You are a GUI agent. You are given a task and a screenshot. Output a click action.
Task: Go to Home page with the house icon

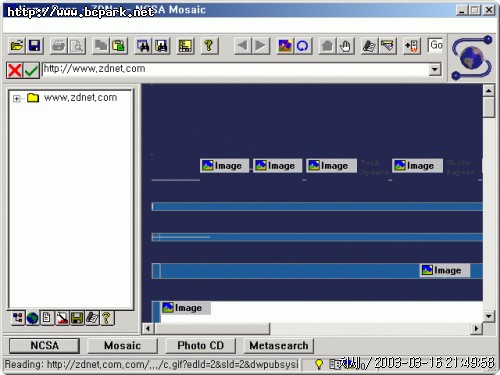pyautogui.click(x=327, y=46)
